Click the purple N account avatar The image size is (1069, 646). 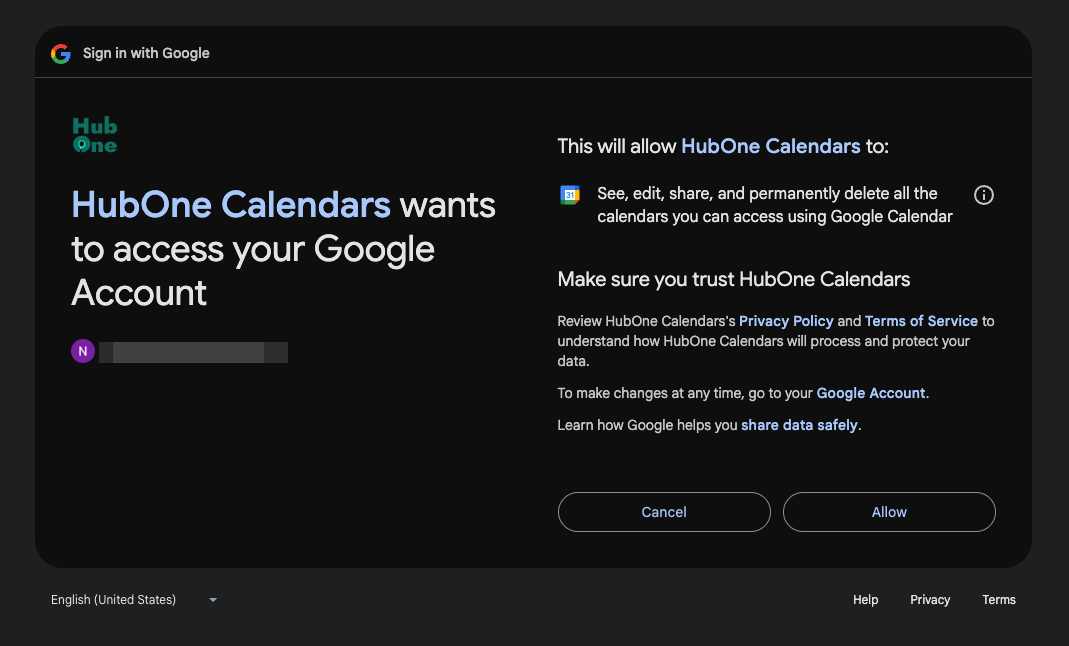click(83, 351)
